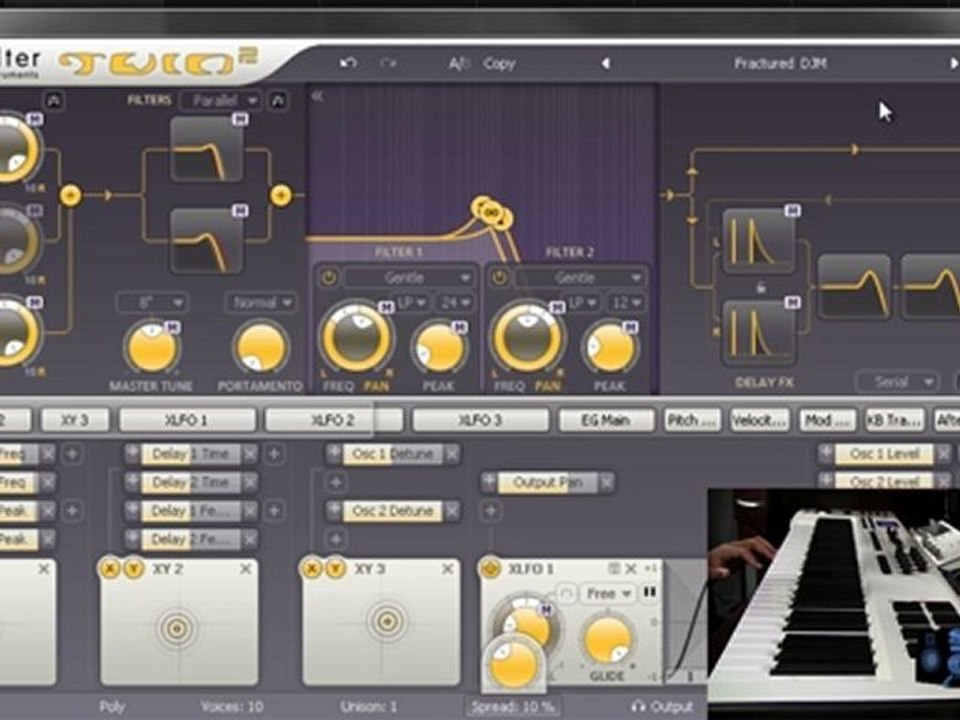Open the 8" octave dropdown
Screen dimensions: 960x720
coord(152,302)
